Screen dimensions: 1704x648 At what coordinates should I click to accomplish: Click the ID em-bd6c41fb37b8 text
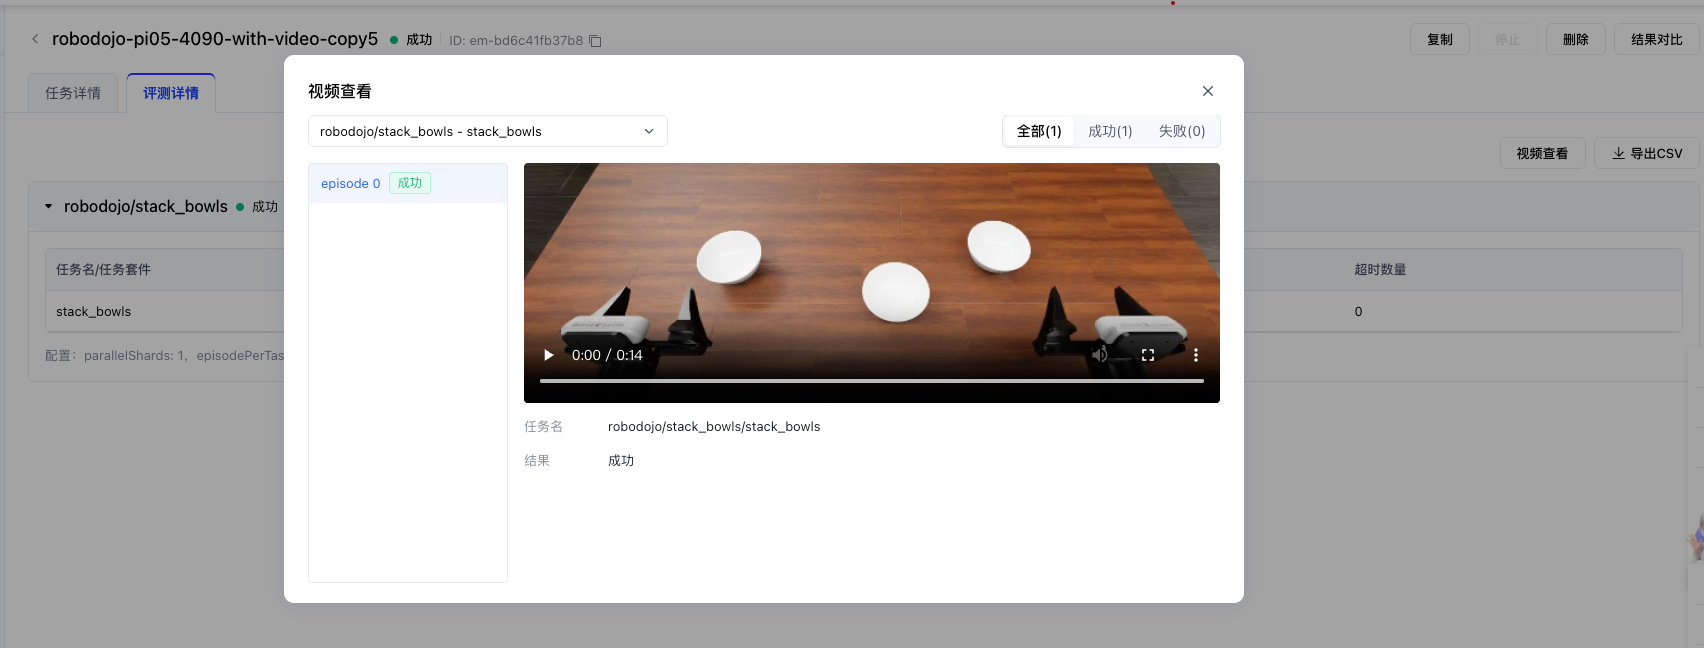pos(516,41)
